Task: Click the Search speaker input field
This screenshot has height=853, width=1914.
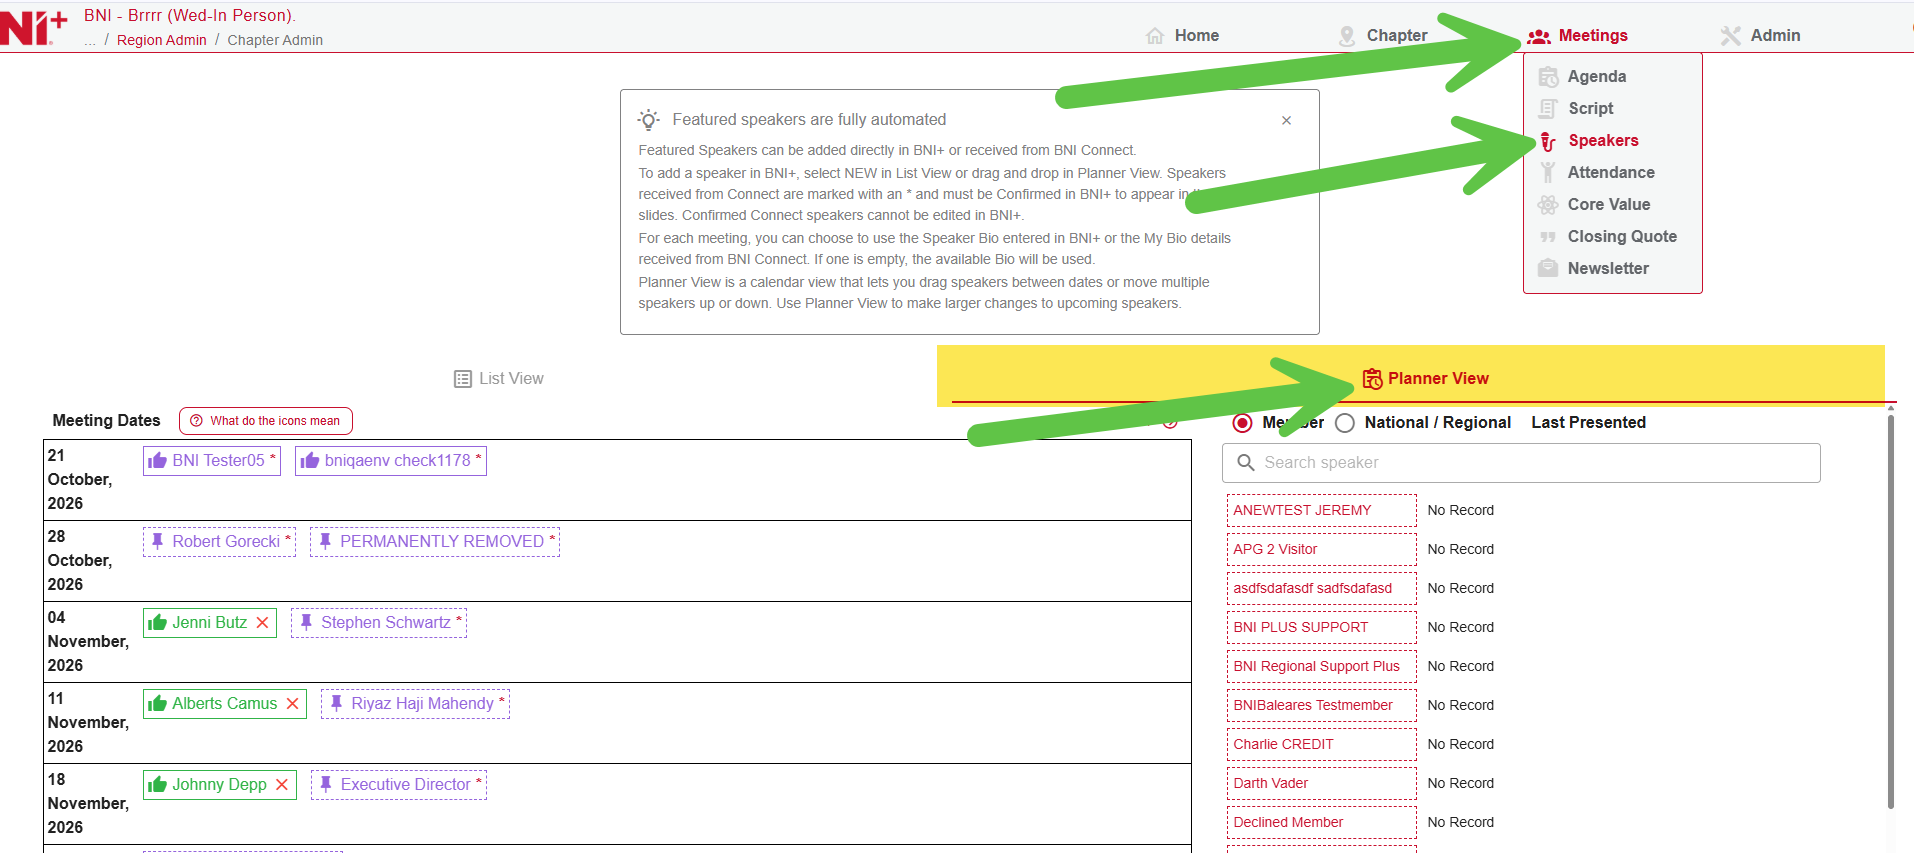Action: click(x=1521, y=463)
